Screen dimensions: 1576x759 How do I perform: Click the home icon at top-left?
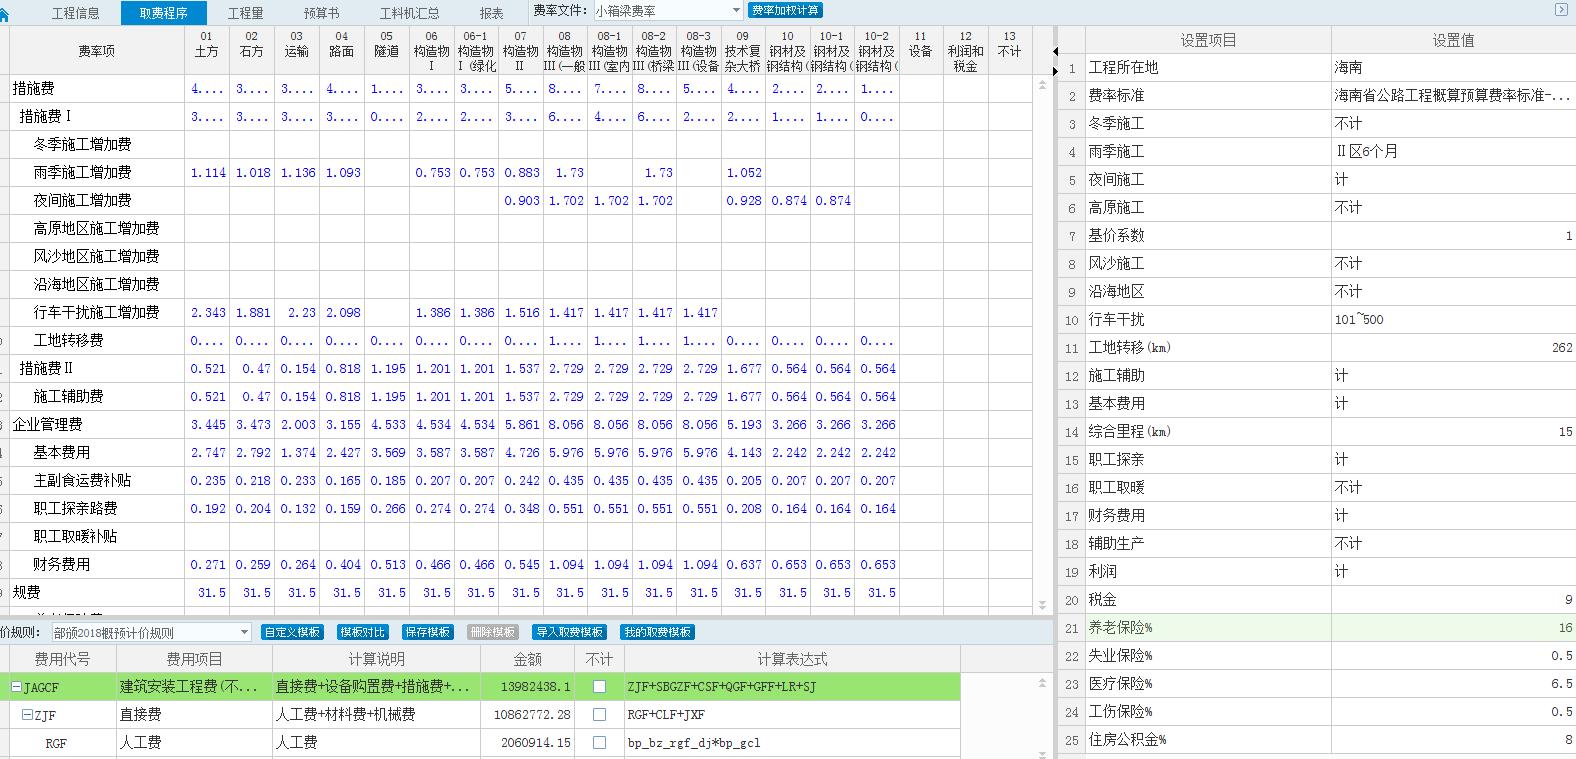[4, 13]
